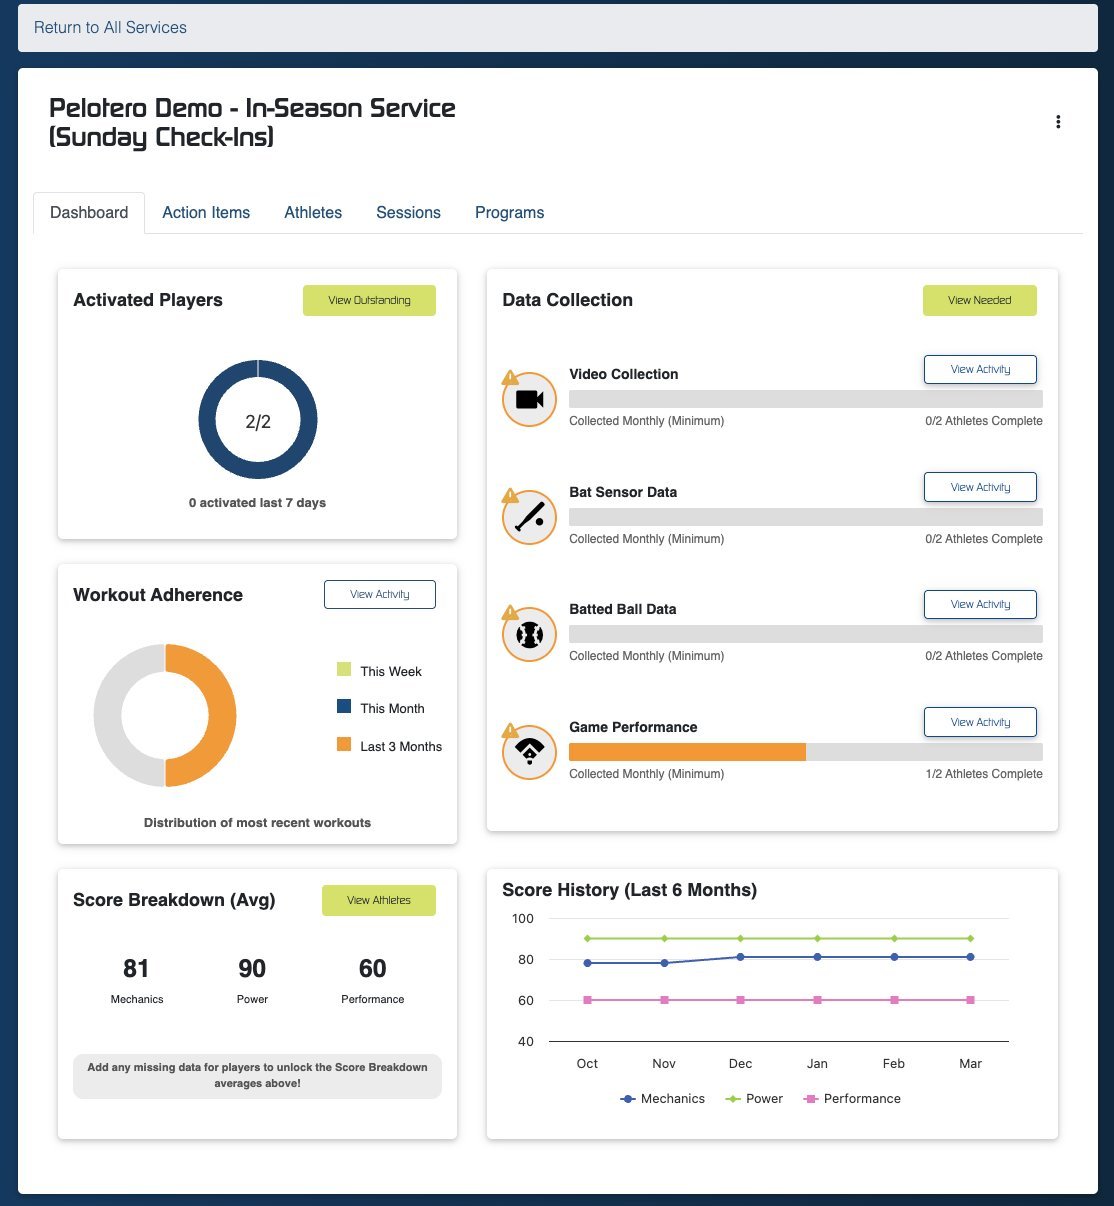
Task: Click the Mechanics score 81
Action: click(x=136, y=968)
